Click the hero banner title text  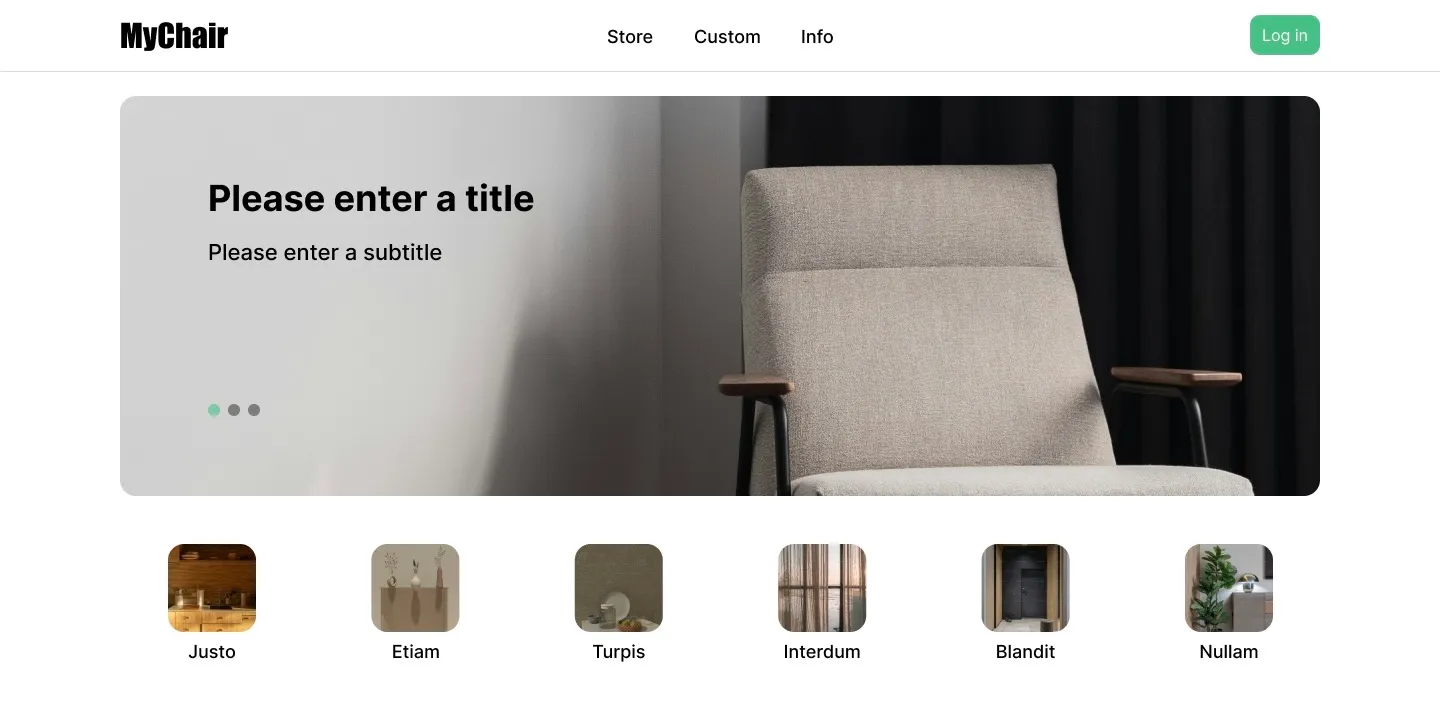pos(371,198)
